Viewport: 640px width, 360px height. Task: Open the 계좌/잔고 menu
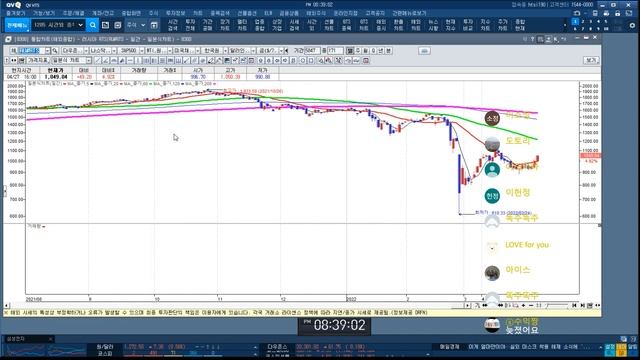(102, 13)
